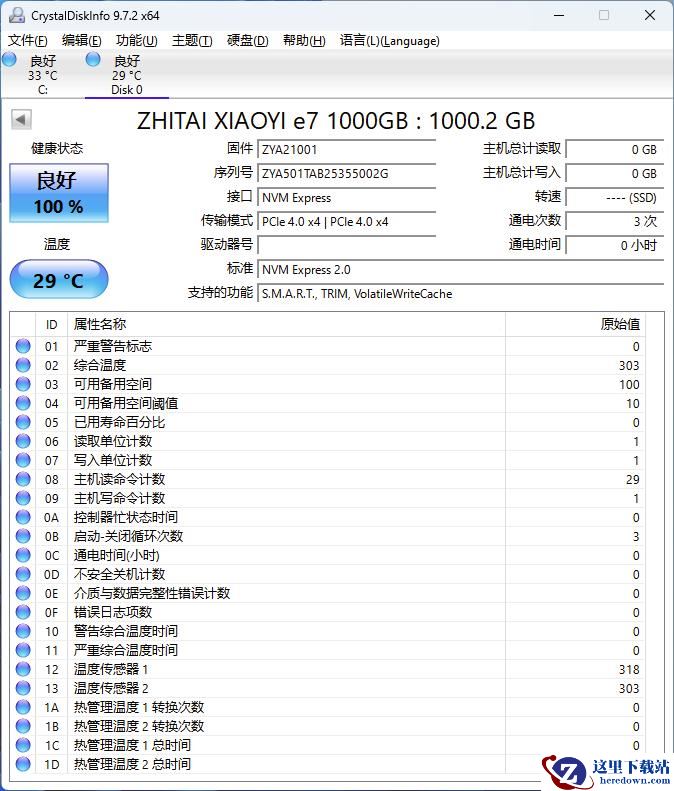Open the 硬盘(D) menu
The image size is (674, 791).
248,40
